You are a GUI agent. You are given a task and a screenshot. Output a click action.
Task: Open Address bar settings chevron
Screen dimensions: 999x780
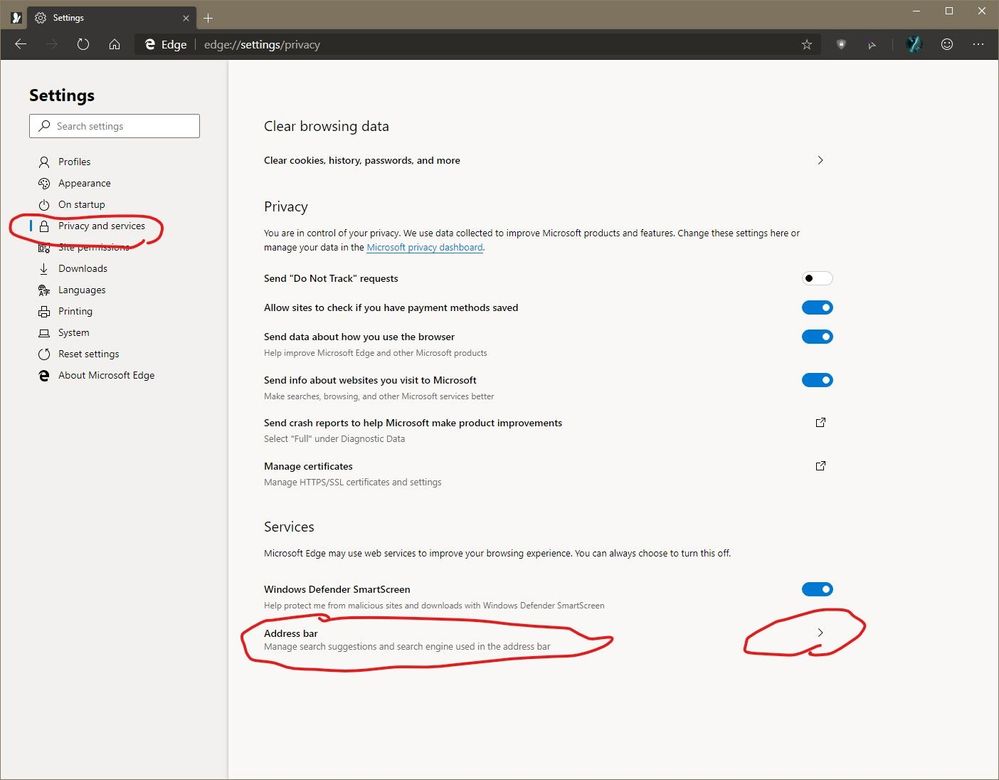[x=821, y=633]
